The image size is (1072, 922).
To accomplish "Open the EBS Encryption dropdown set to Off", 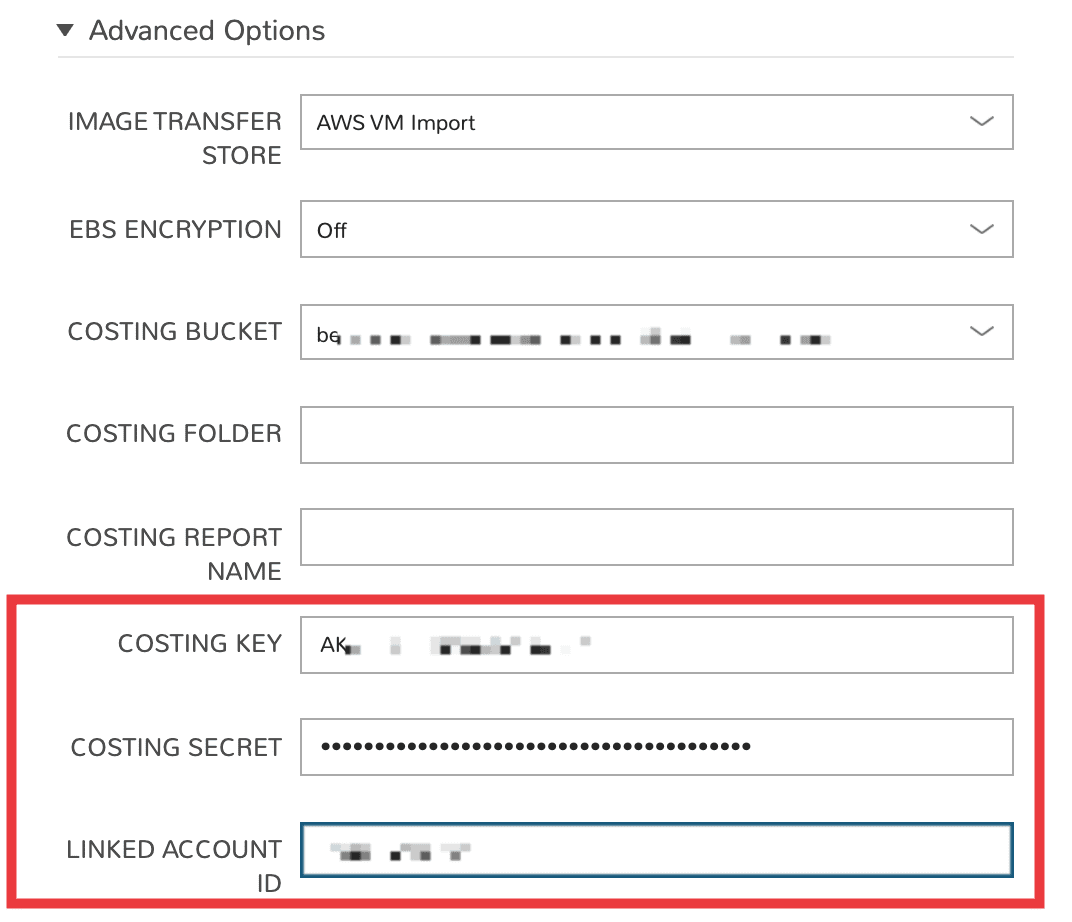I will coord(640,230).
